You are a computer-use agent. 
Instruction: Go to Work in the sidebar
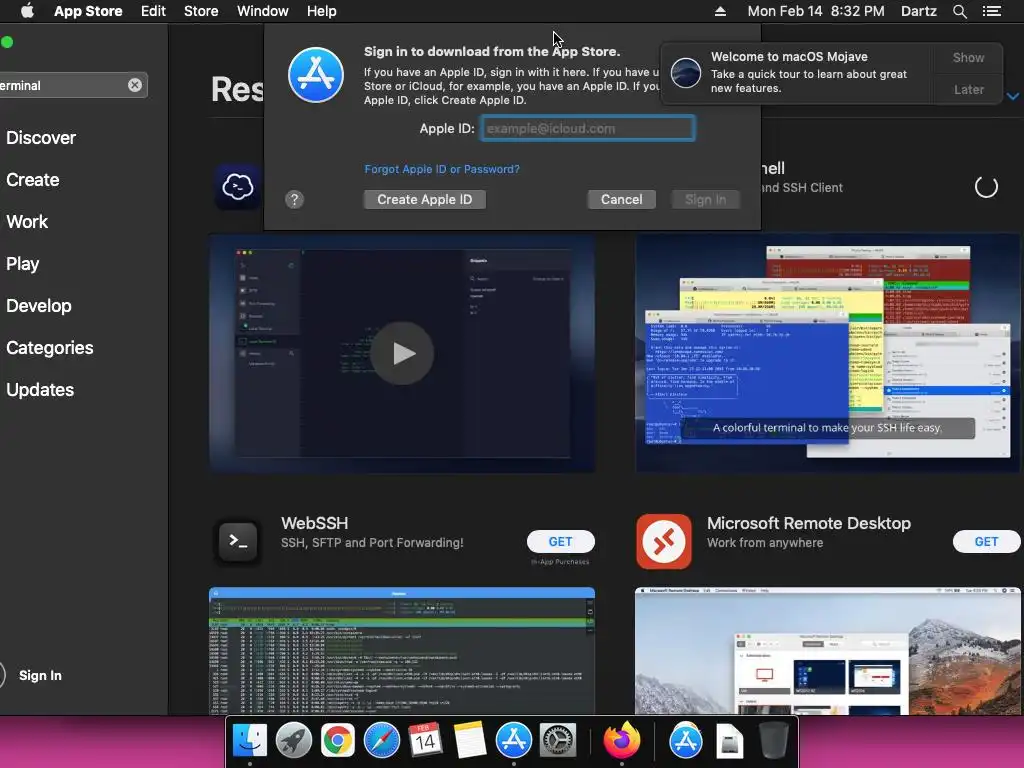pyautogui.click(x=27, y=221)
